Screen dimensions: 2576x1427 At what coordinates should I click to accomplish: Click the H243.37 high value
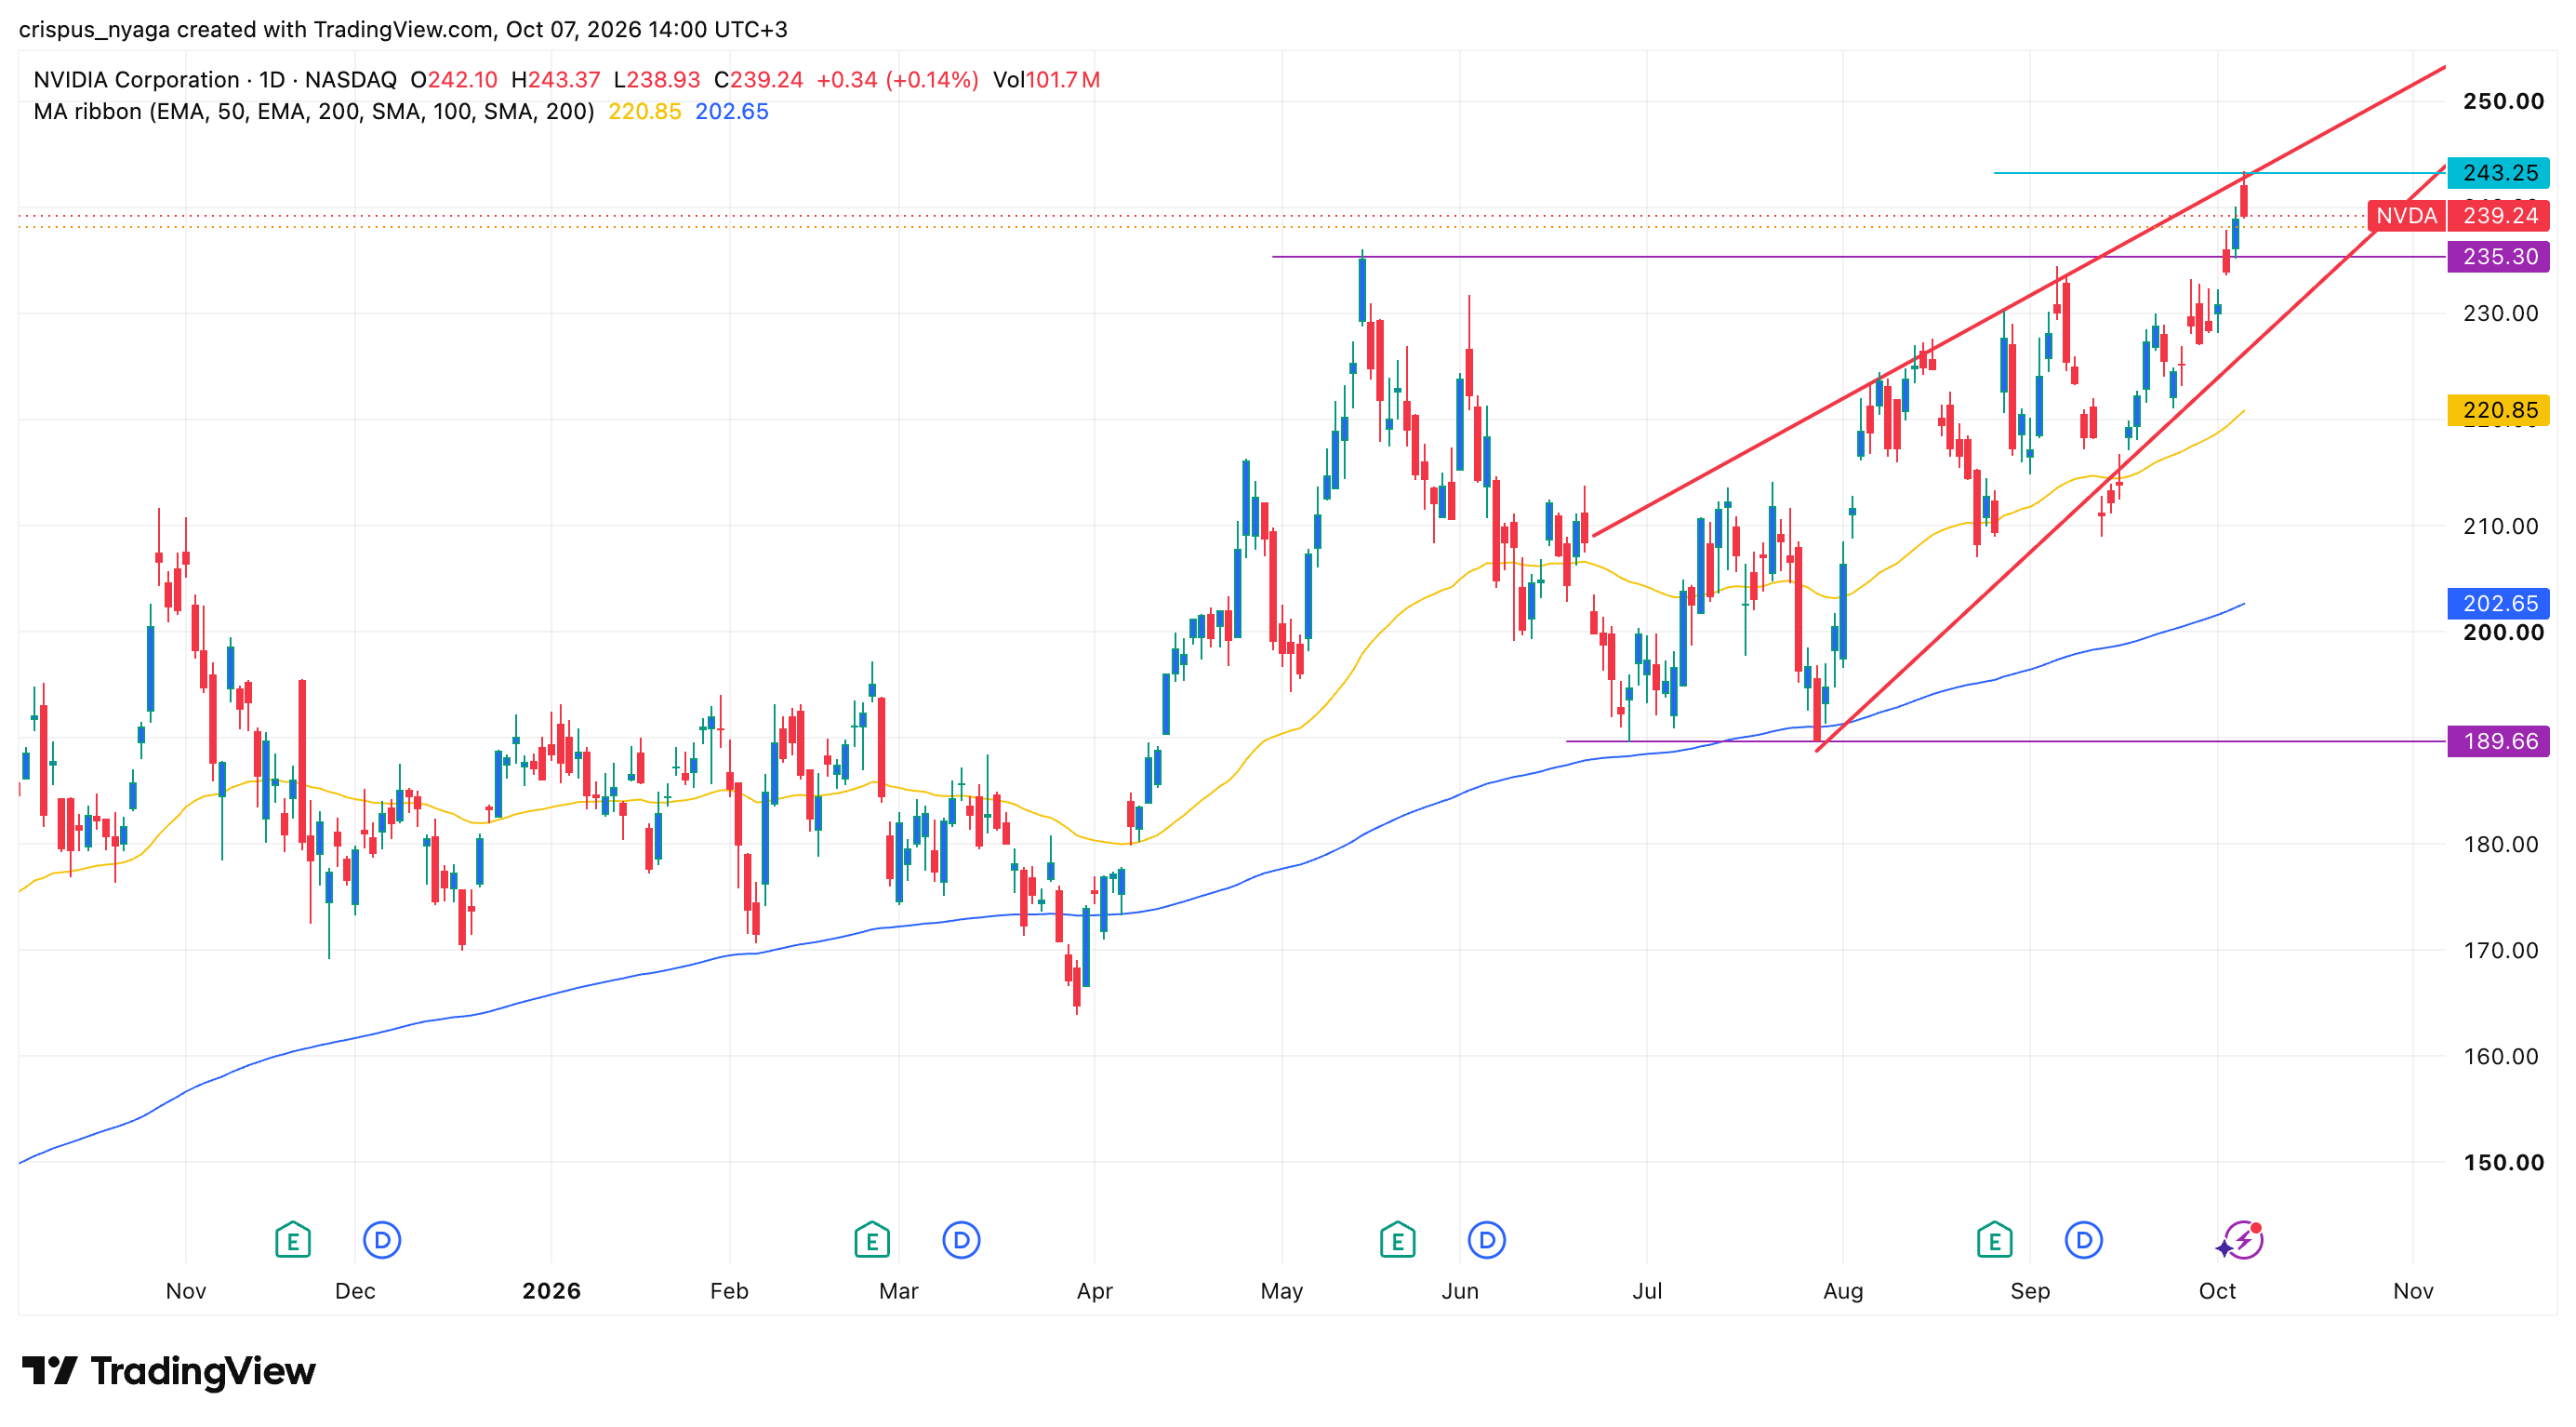tap(555, 79)
